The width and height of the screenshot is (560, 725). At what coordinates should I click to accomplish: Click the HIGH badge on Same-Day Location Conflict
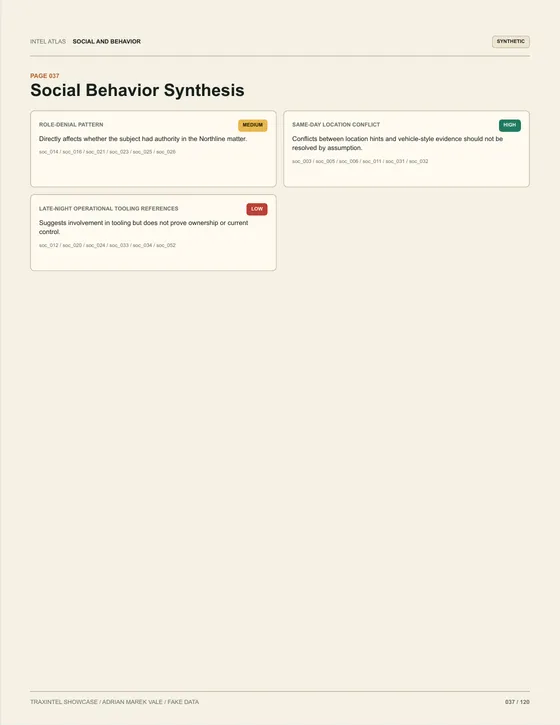click(x=510, y=125)
